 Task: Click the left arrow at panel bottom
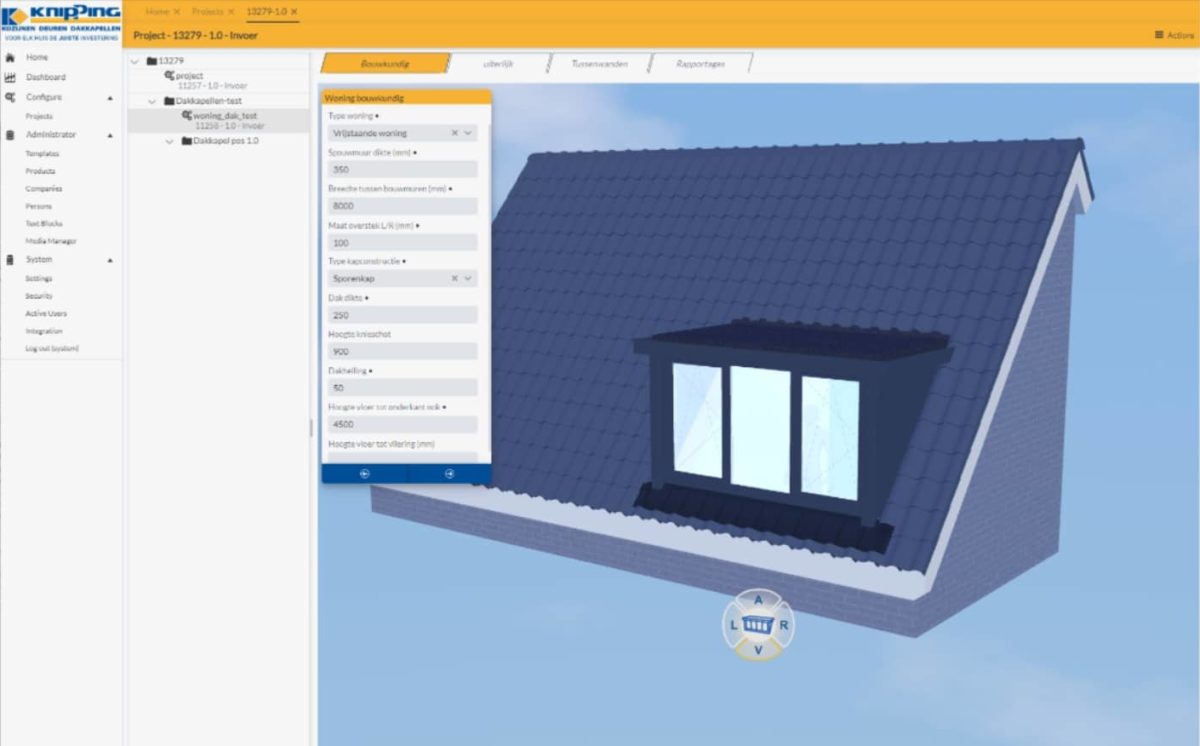point(364,474)
